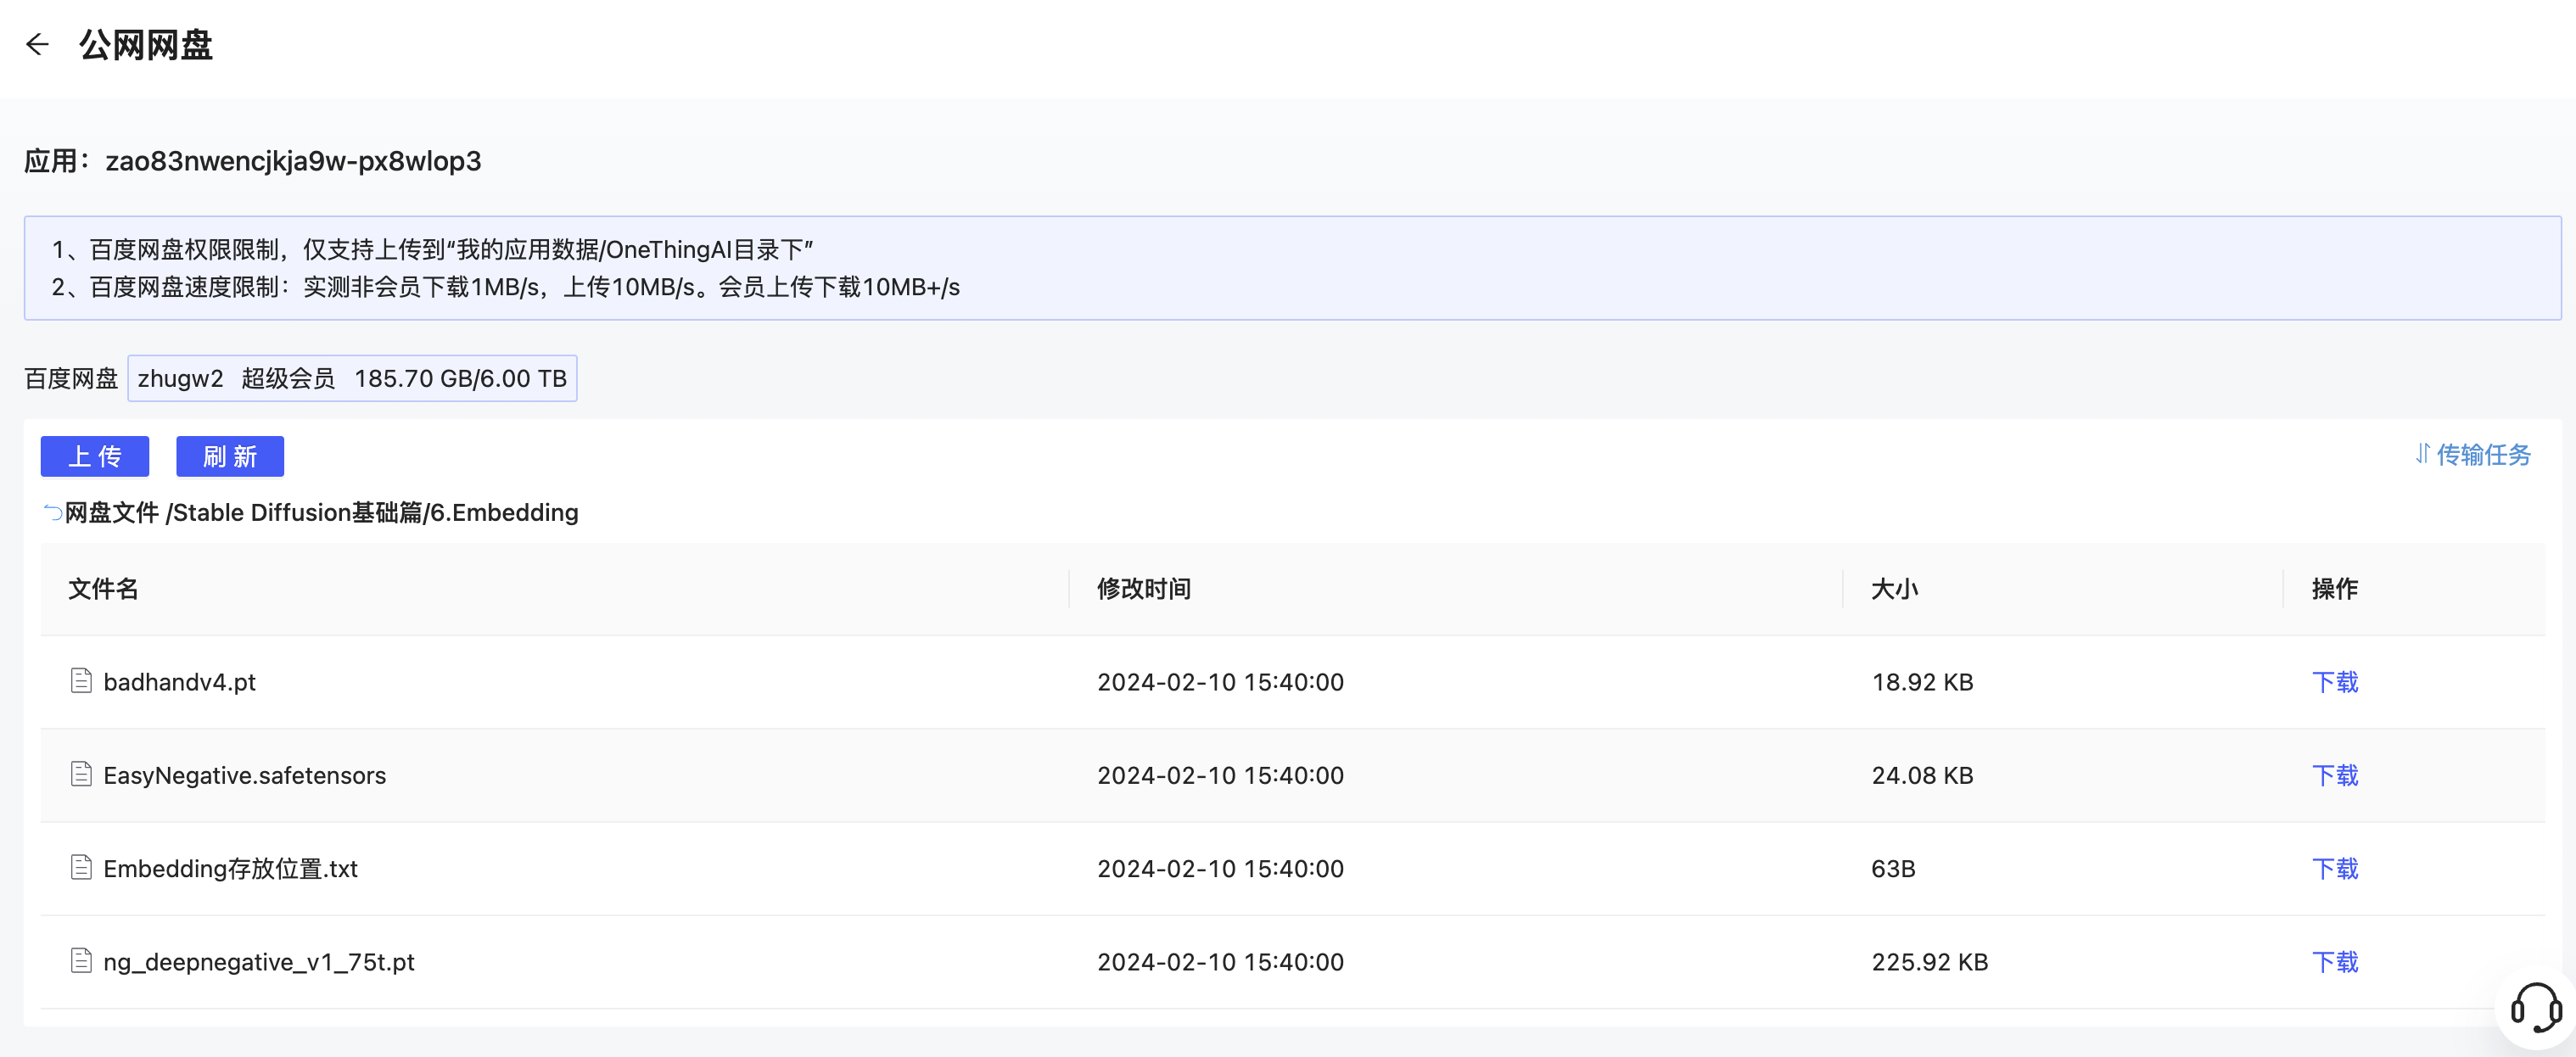Screen dimensions: 2576x1057
Task: Download ng_deepnegative_v1_75t.pt via 下载 link
Action: coord(2334,962)
